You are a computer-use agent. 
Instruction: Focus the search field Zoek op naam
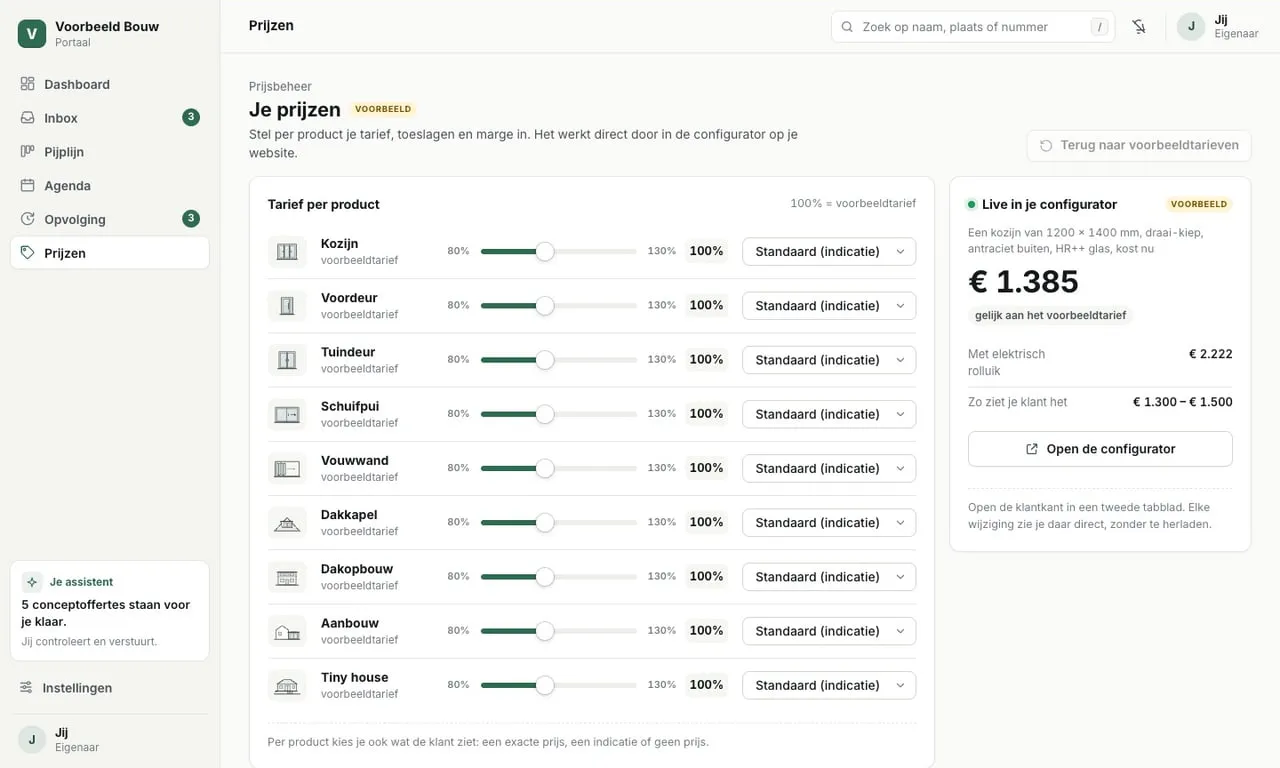pos(973,27)
